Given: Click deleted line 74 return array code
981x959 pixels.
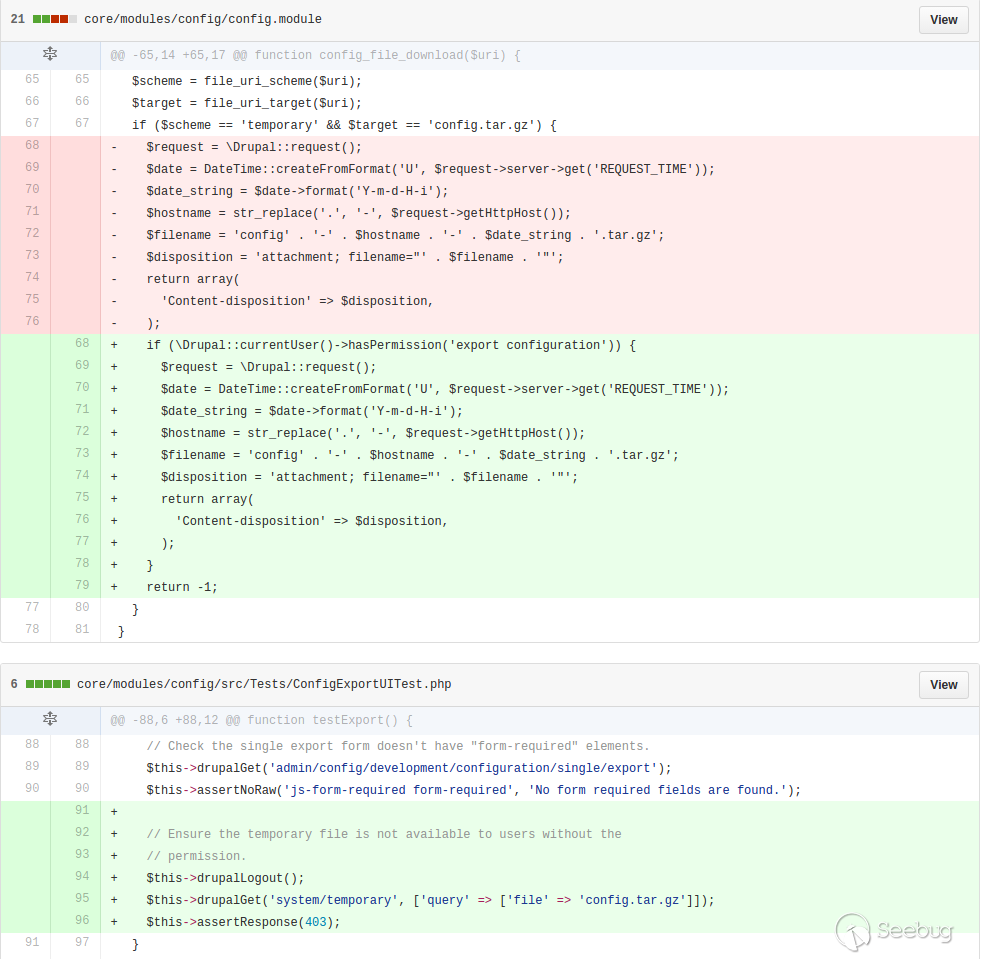Looking at the screenshot, I should pyautogui.click(x=193, y=279).
